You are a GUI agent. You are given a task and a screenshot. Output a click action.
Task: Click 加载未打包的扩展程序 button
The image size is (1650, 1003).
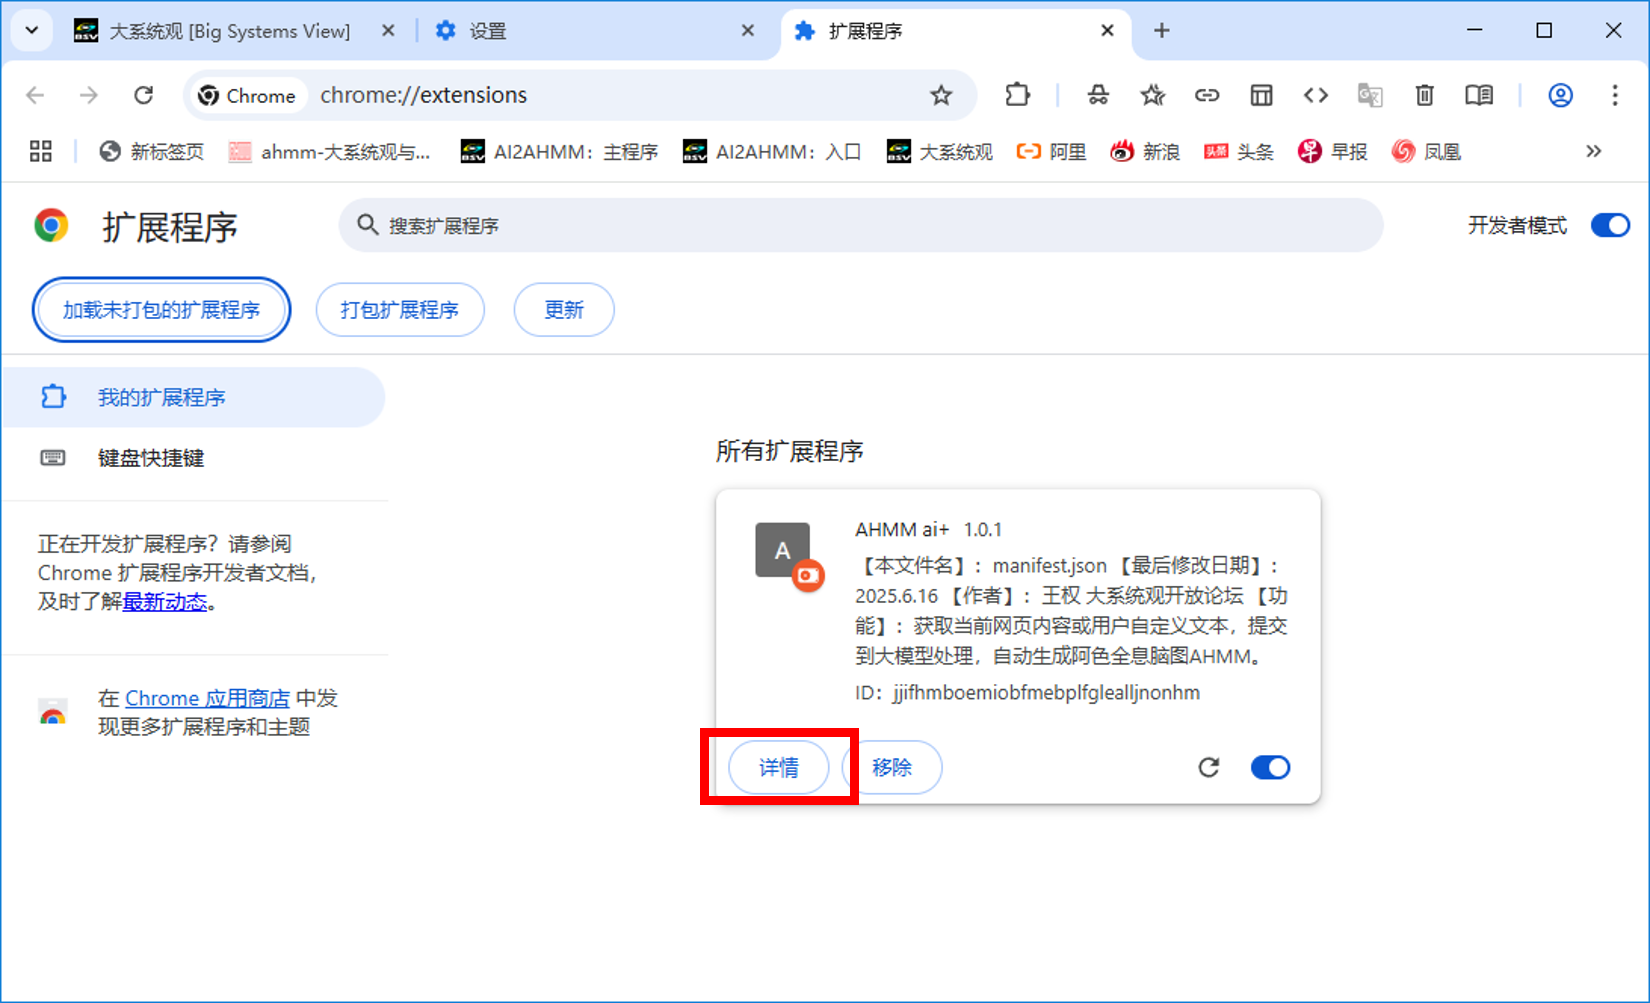click(161, 310)
